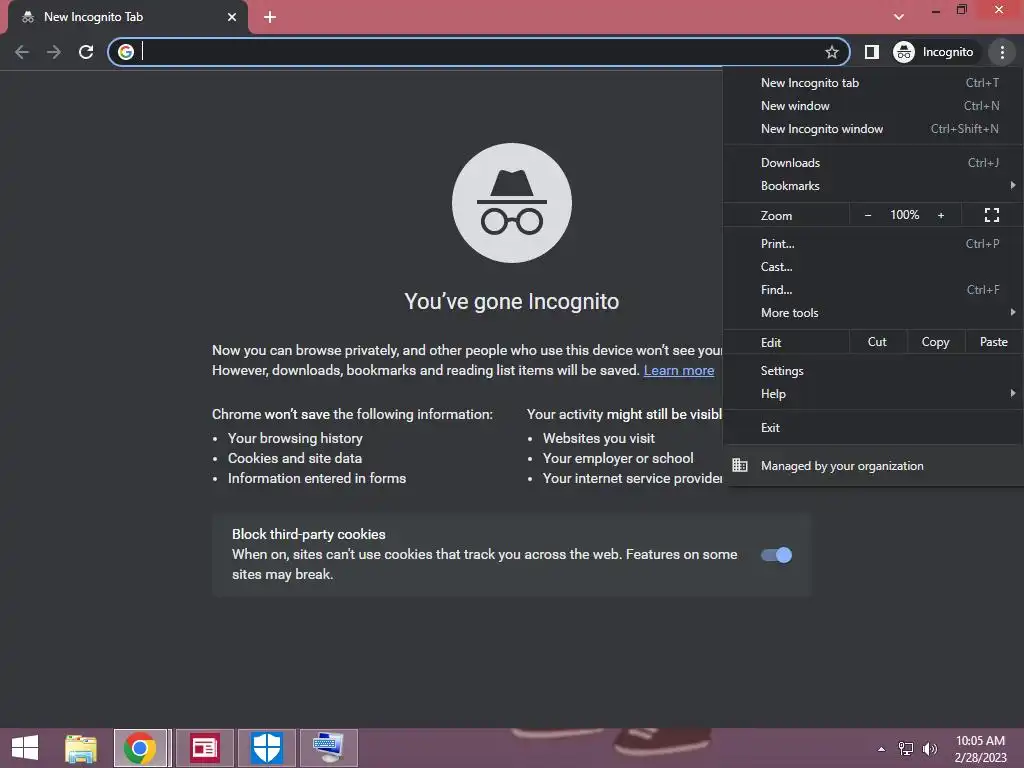Bookmark this tab with the star icon

[831, 52]
